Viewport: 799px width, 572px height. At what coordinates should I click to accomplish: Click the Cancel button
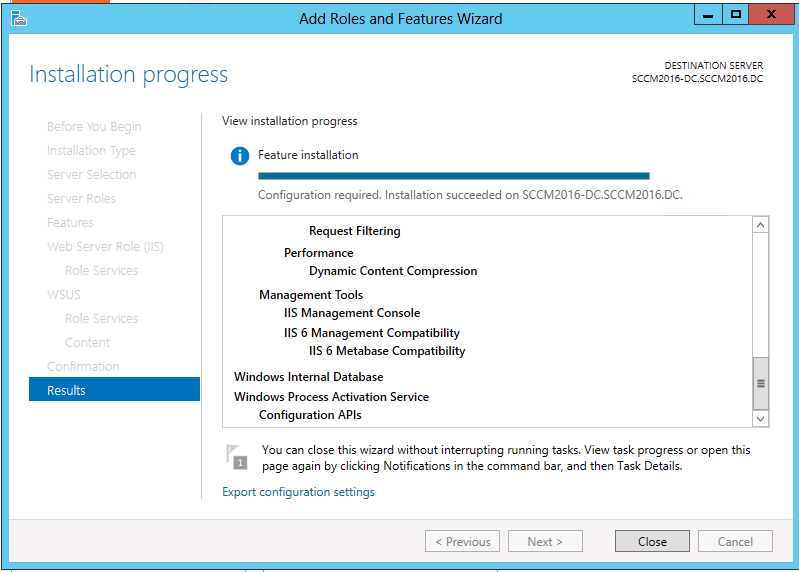[x=735, y=541]
